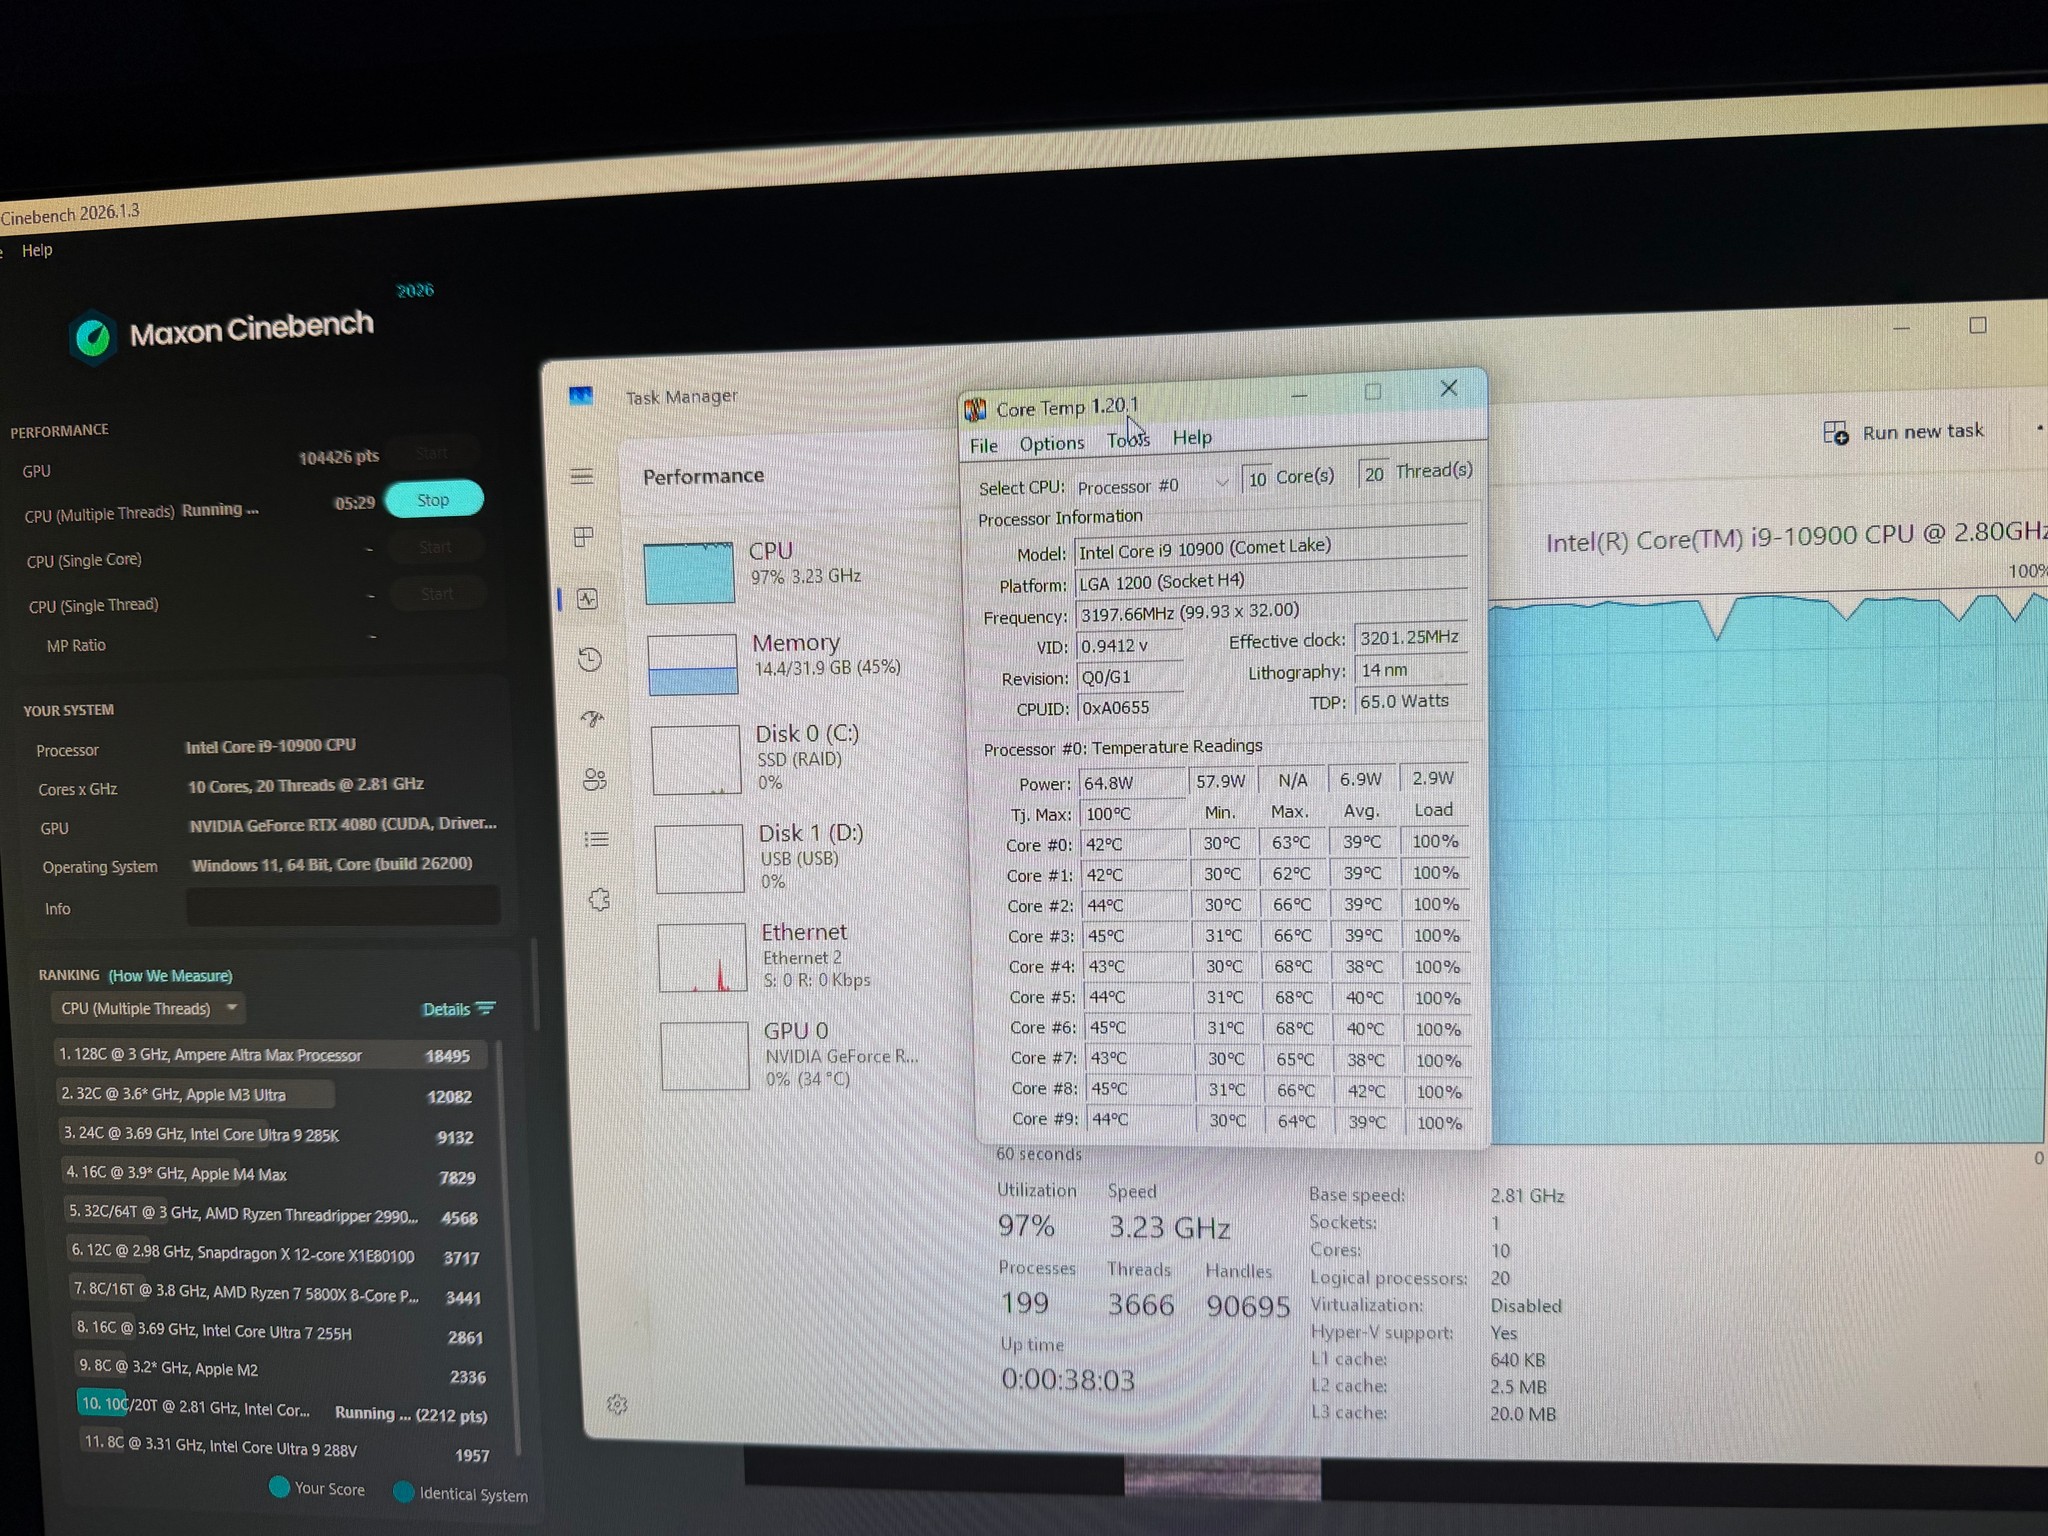2048x1536 pixels.
Task: Click the Task Manager title bar app icon
Action: (x=581, y=396)
